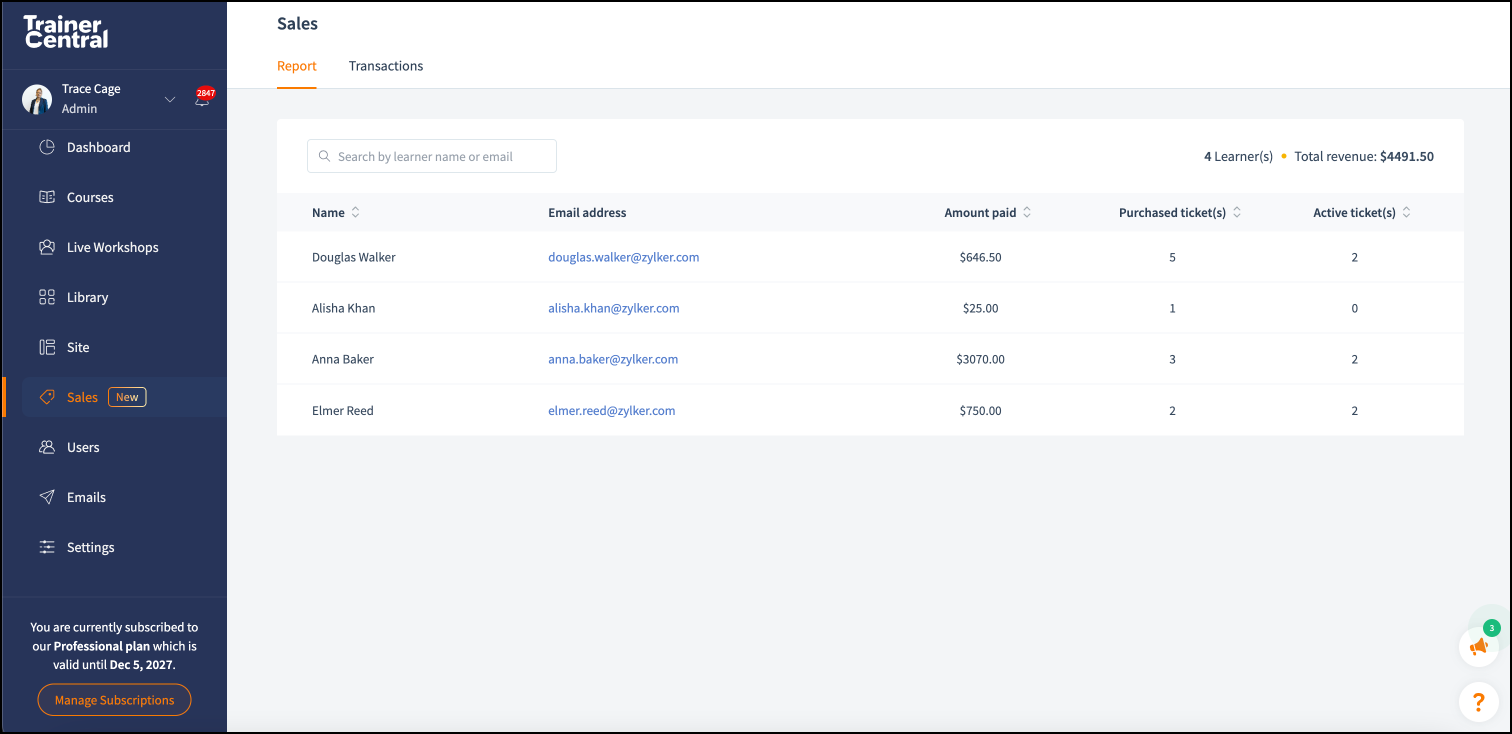
Task: Select the Report tab
Action: click(x=297, y=66)
